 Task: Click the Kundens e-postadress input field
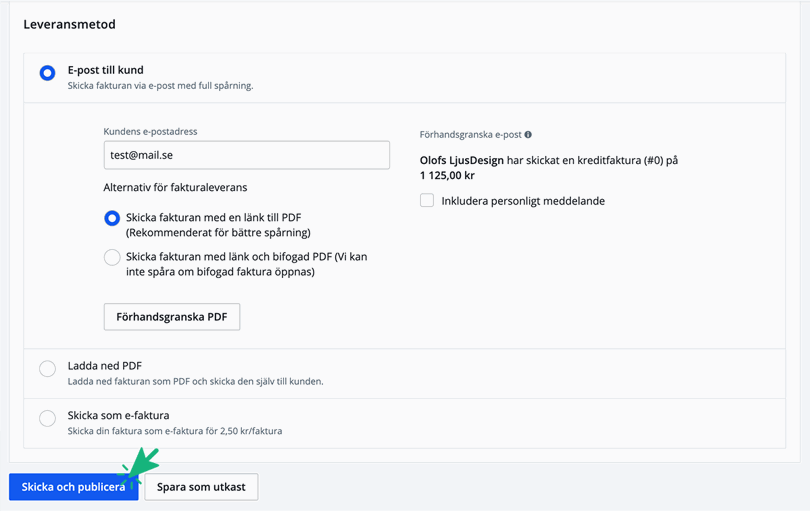pyautogui.click(x=246, y=155)
